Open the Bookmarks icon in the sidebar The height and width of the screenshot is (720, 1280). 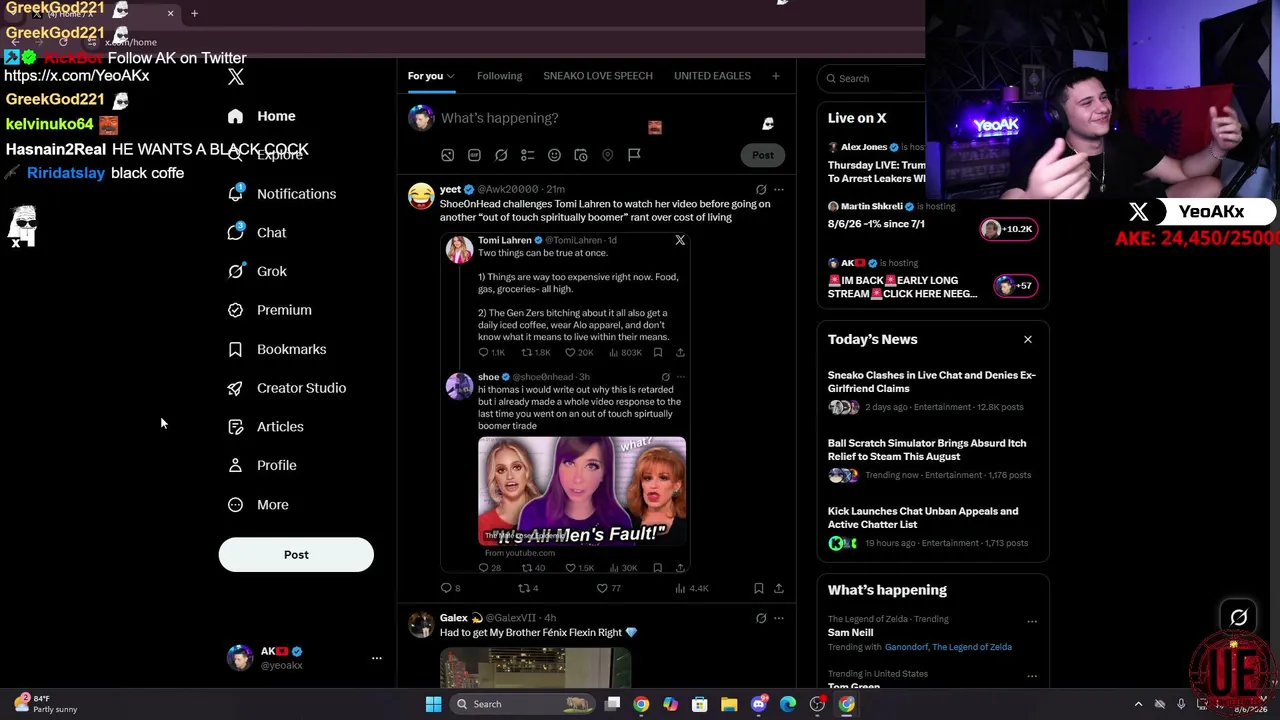[x=235, y=349]
